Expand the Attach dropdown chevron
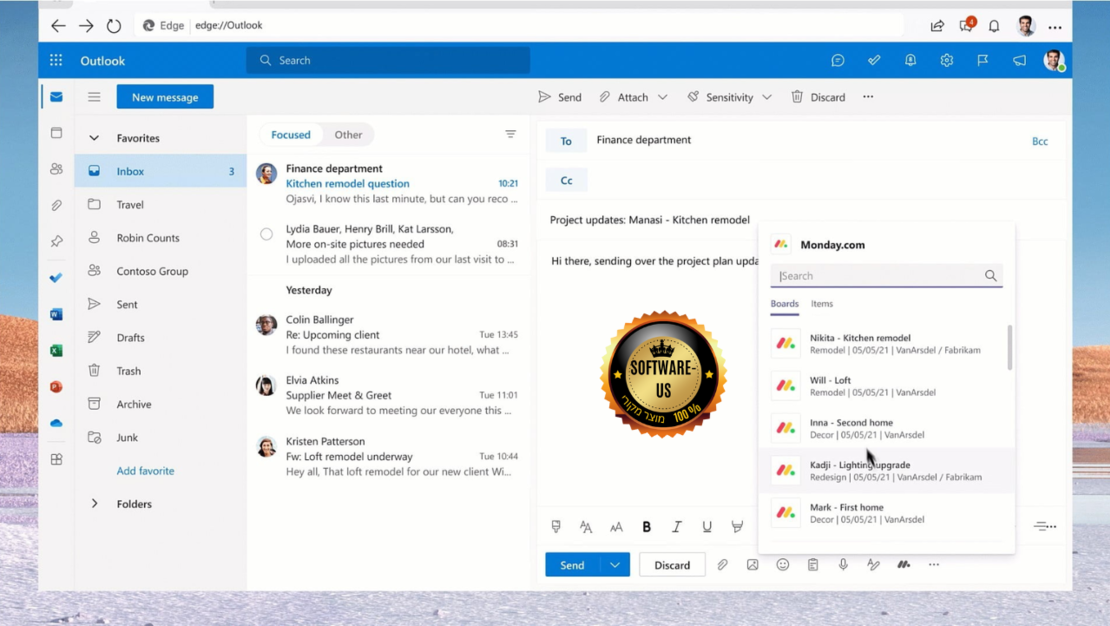This screenshot has height=626, width=1110. pos(663,97)
